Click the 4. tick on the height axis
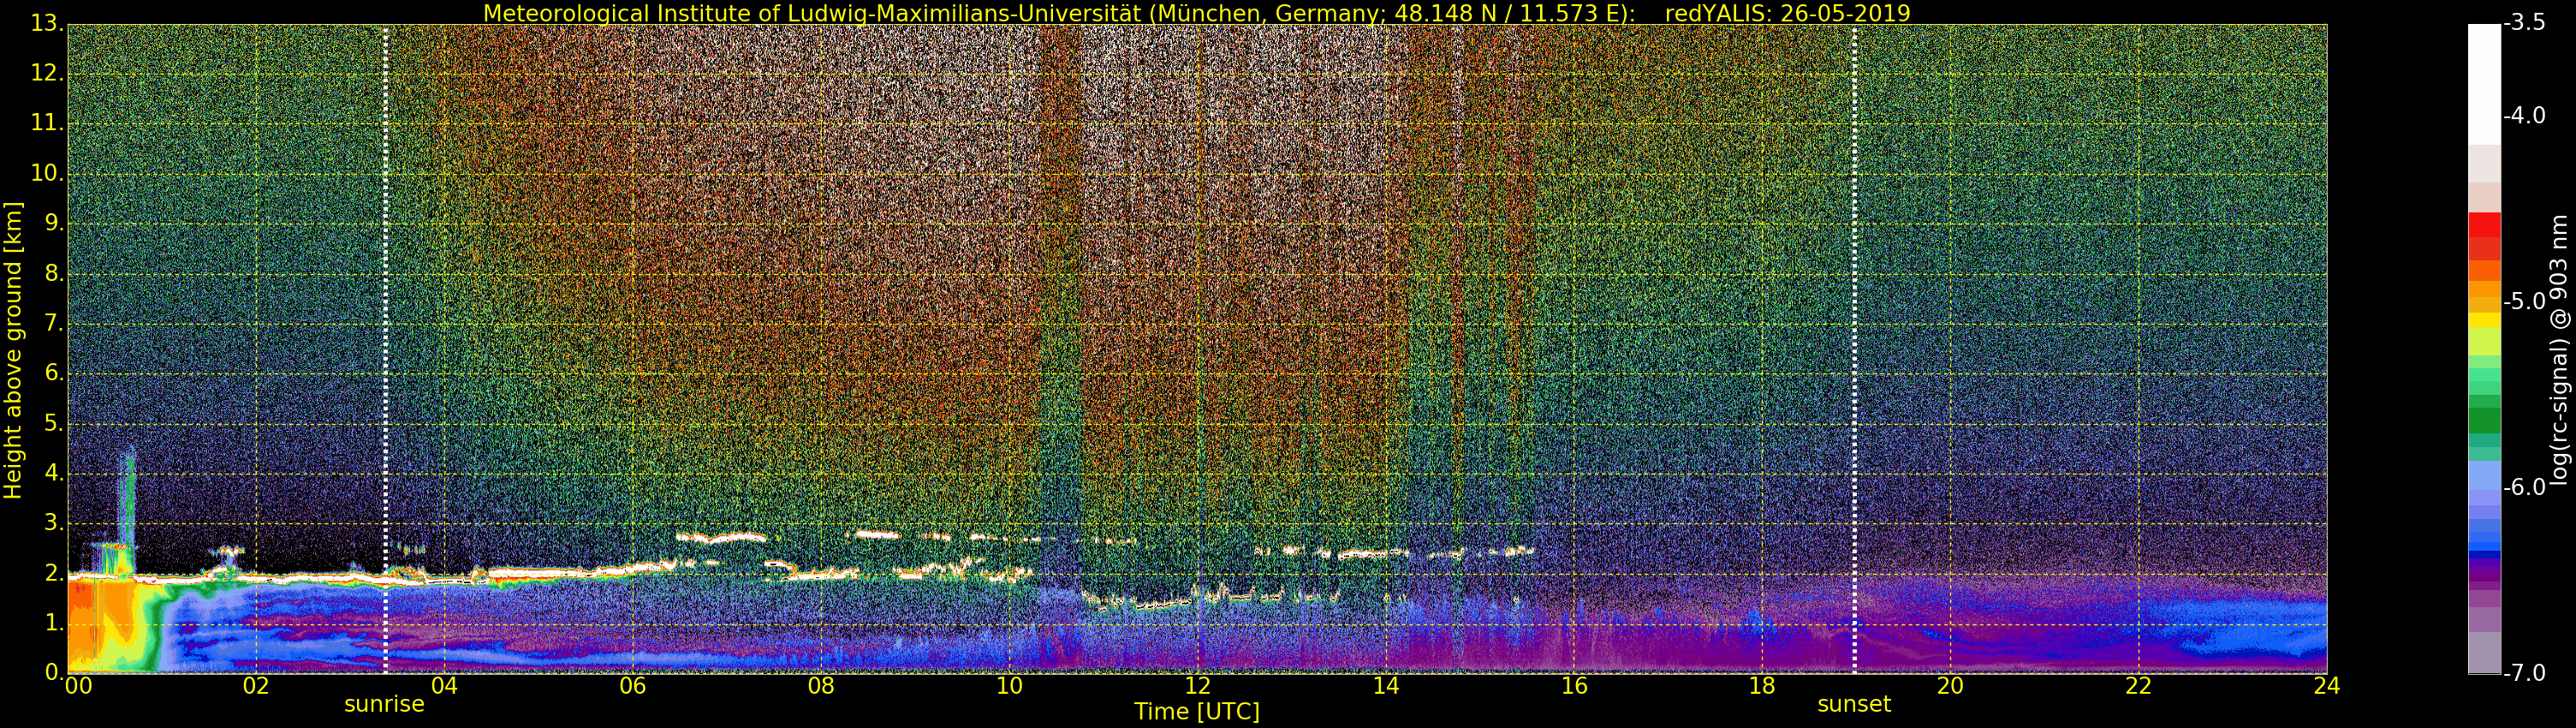The image size is (2576, 728). point(54,473)
